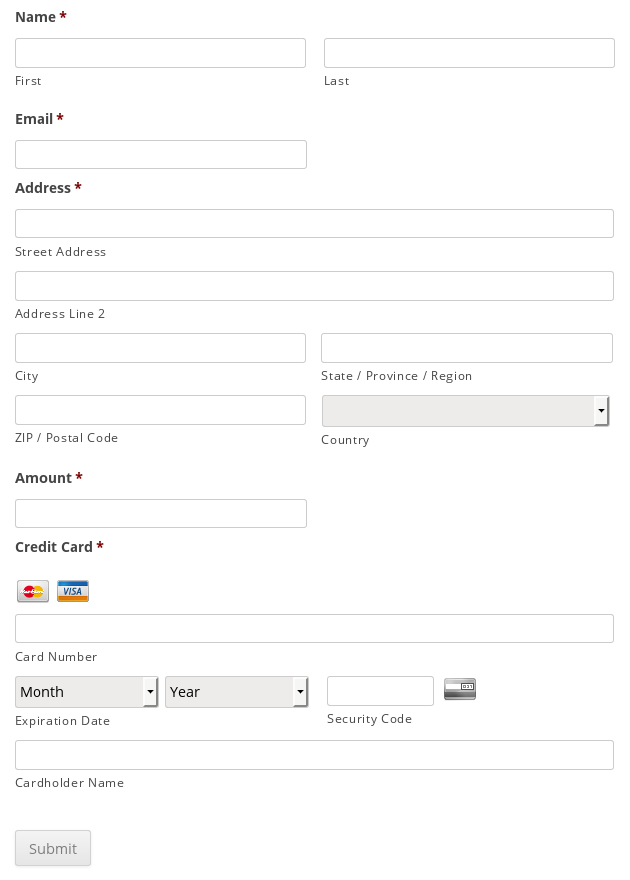Click the MasterCard icon
Screen dimensions: 630x880
click(33, 592)
